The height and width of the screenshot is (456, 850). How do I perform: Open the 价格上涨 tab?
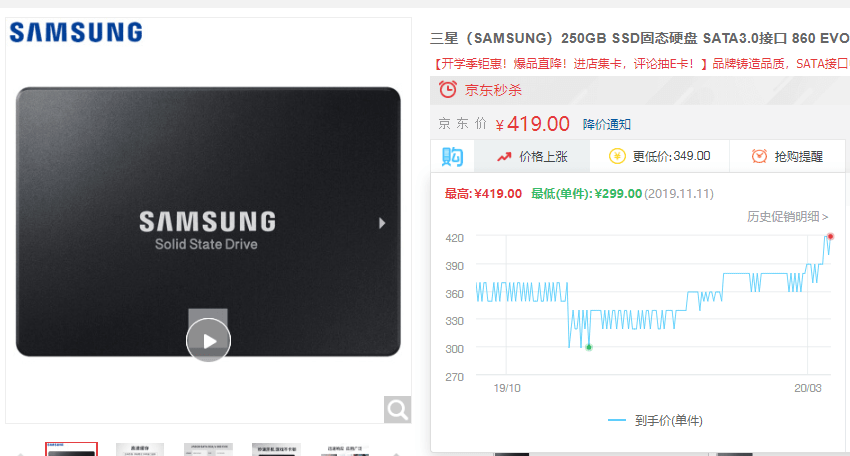(532, 157)
